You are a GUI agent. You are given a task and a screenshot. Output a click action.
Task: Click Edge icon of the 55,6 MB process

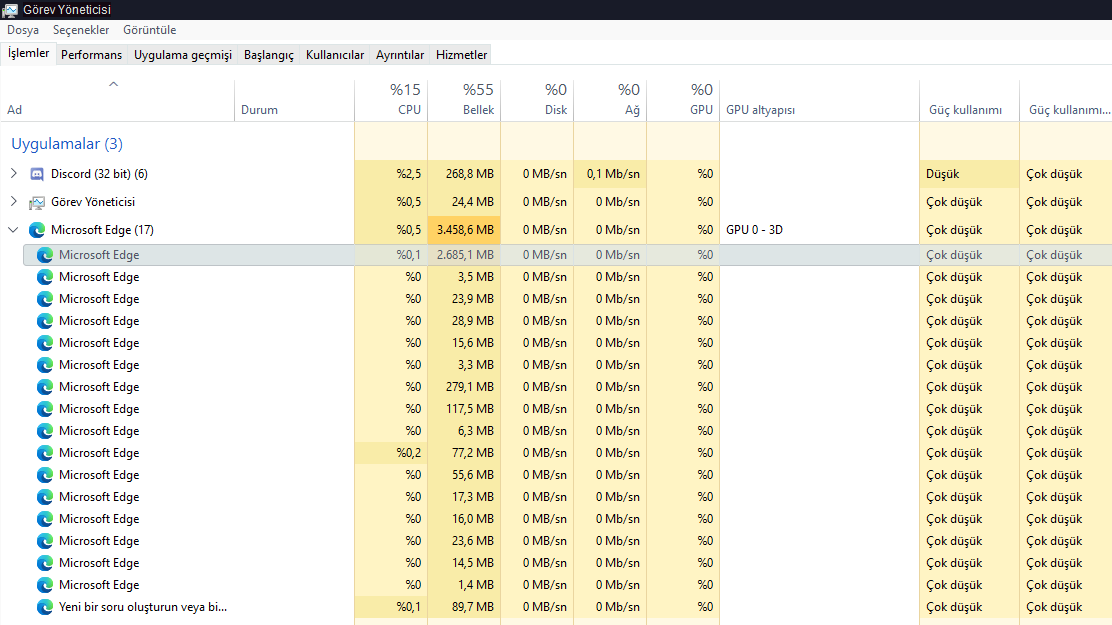[45, 475]
